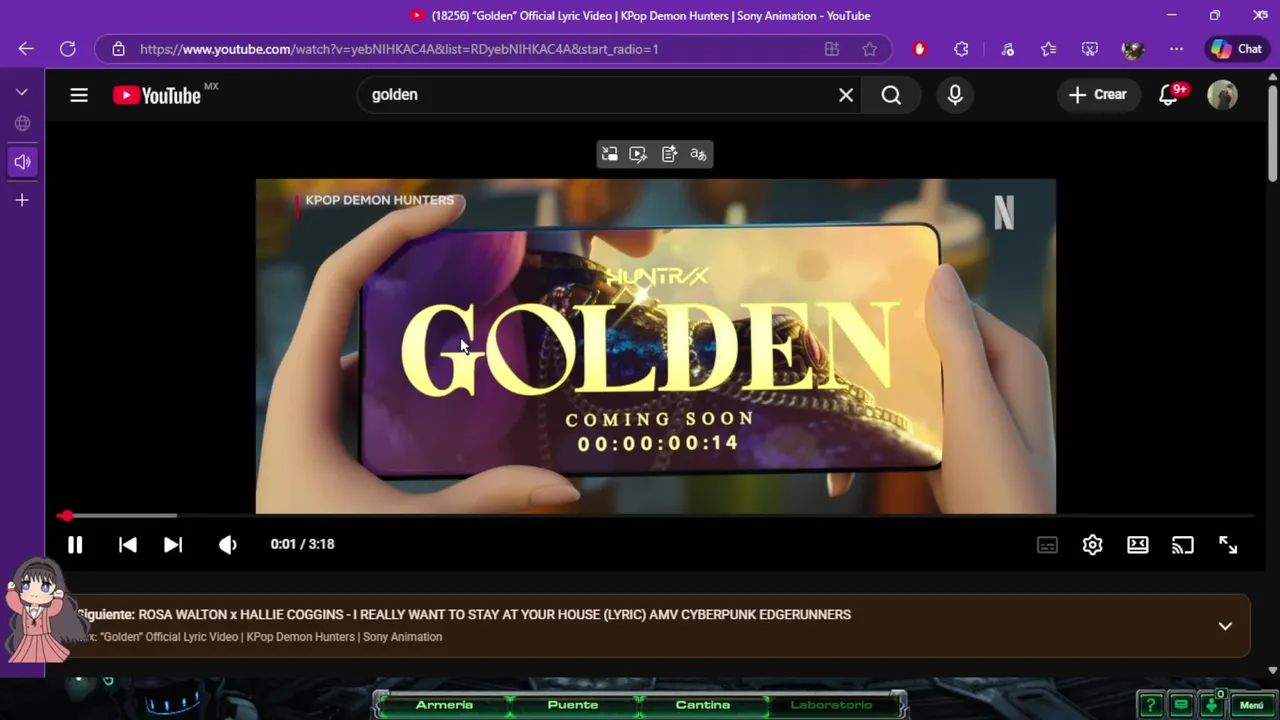The height and width of the screenshot is (720, 1280).
Task: Select the Laboratorio tab in game bar
Action: click(x=831, y=705)
